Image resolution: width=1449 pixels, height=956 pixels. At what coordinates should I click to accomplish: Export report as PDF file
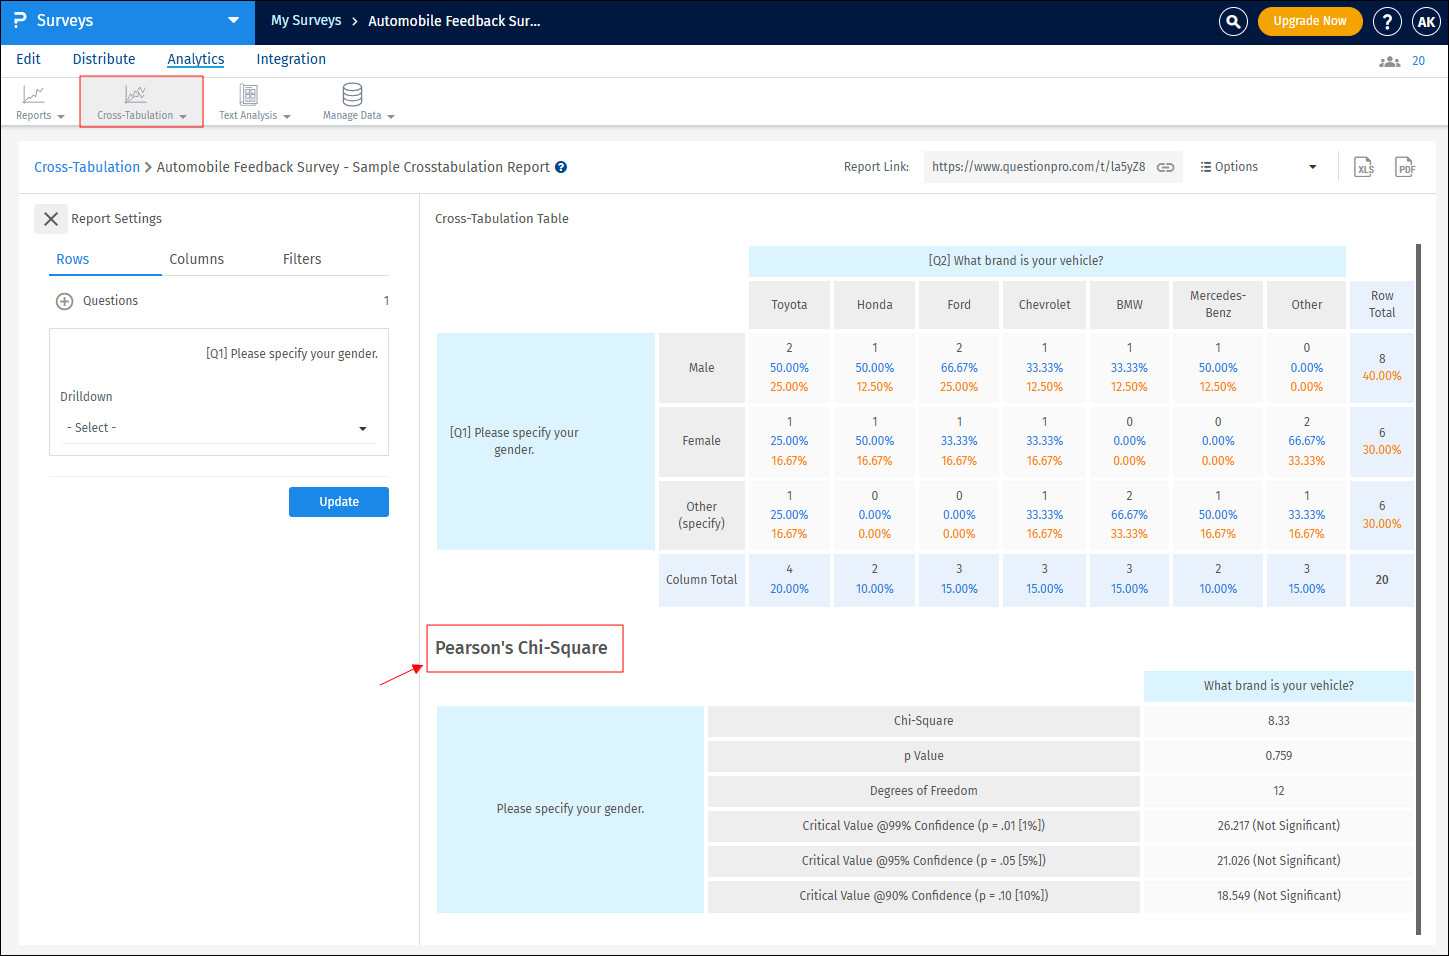tap(1405, 167)
